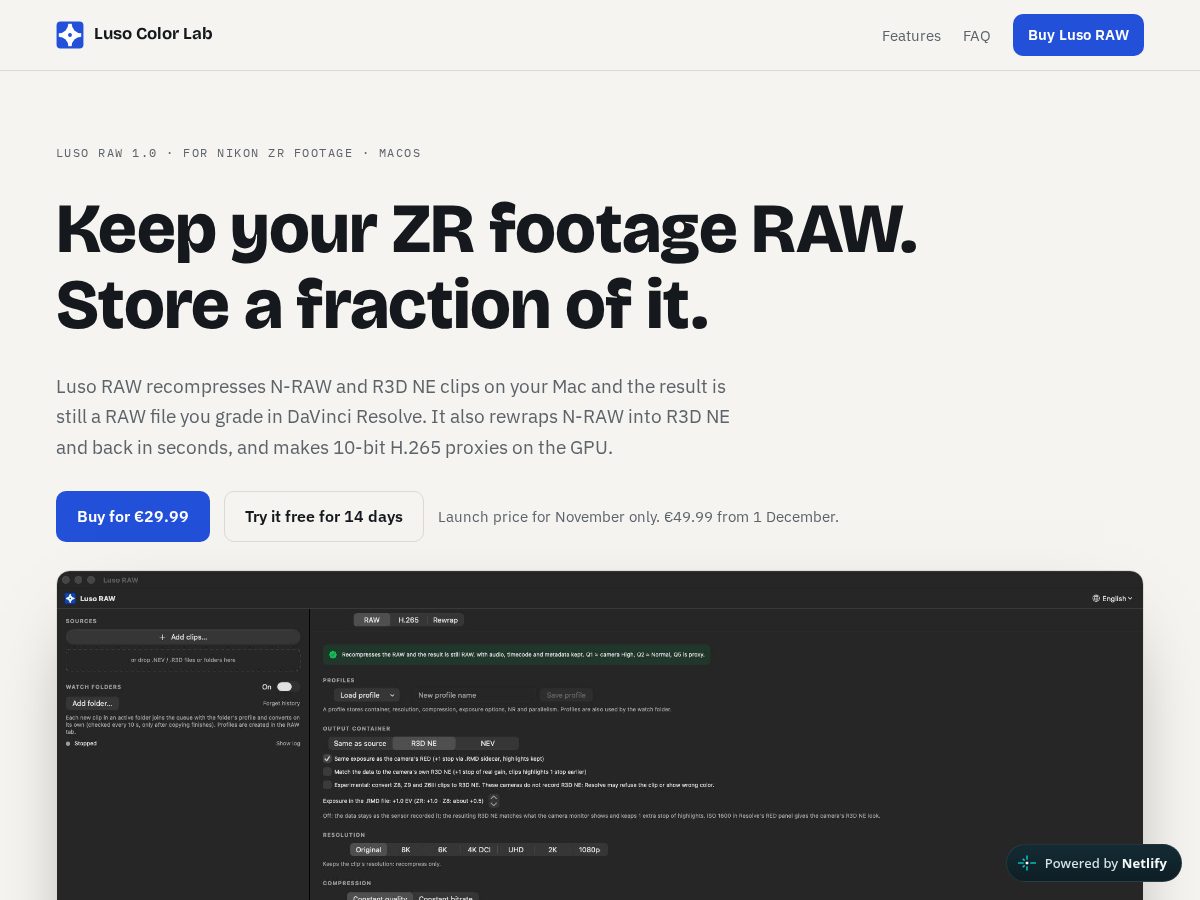Click the 'Luso RAW' window title text
This screenshot has width=1200, height=900.
coord(120,580)
